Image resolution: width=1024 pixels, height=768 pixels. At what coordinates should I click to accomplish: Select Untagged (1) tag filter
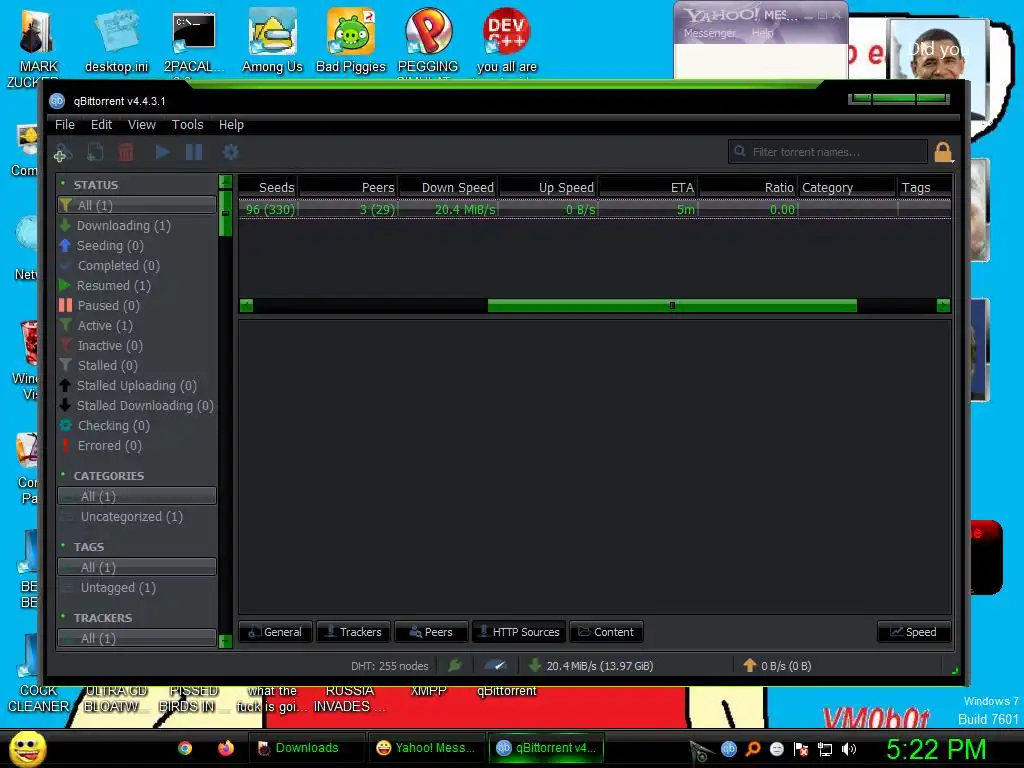click(136, 588)
